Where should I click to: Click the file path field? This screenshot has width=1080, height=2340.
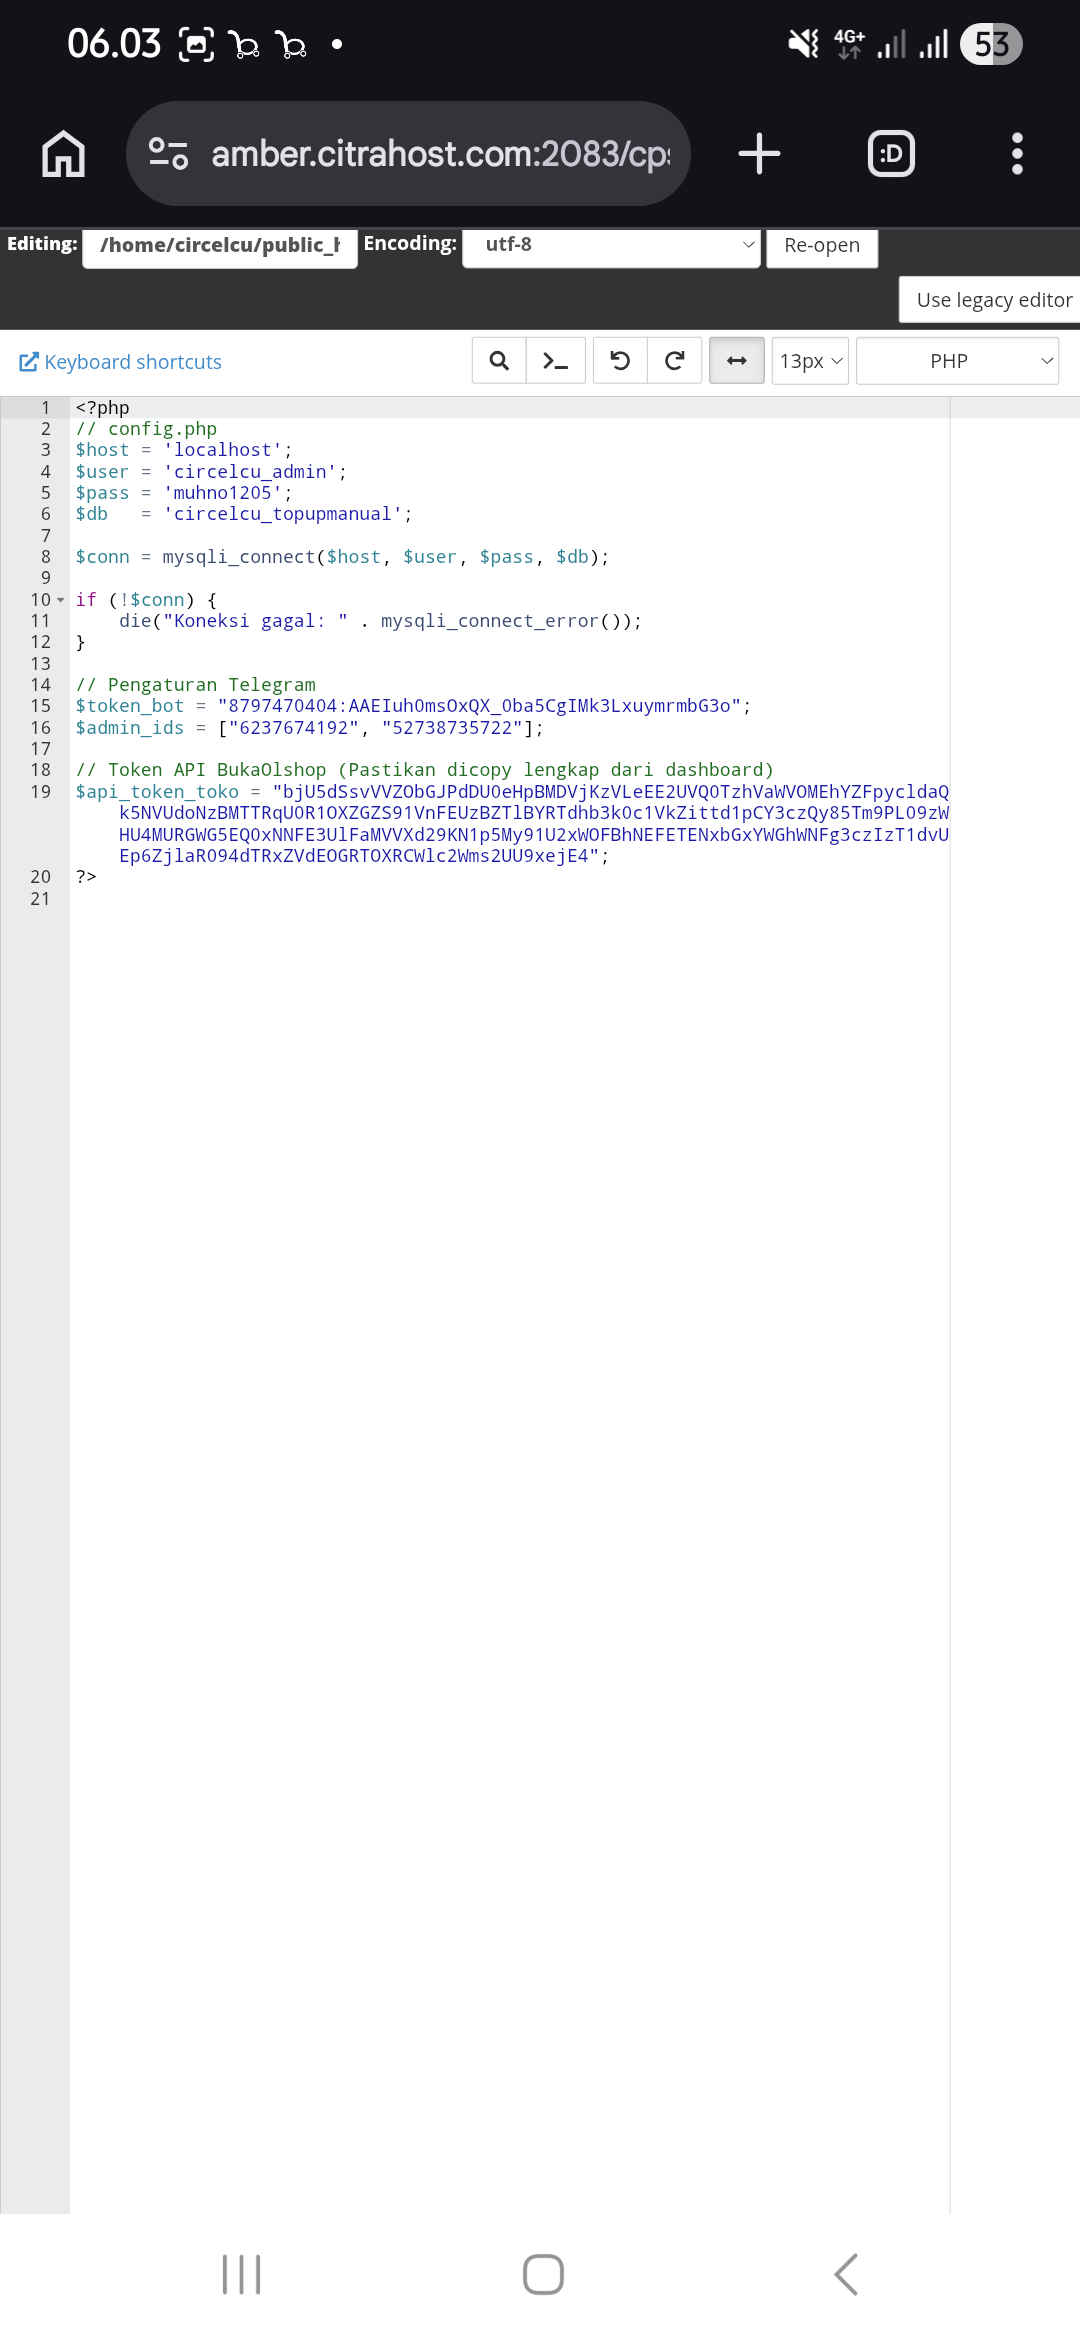(x=220, y=246)
